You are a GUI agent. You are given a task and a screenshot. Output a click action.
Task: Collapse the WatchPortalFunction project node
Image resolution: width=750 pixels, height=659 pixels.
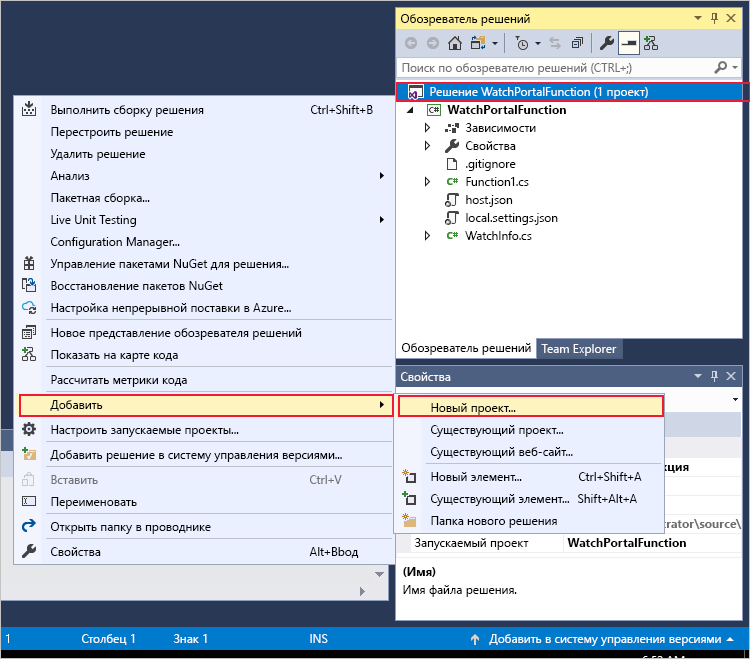(410, 110)
